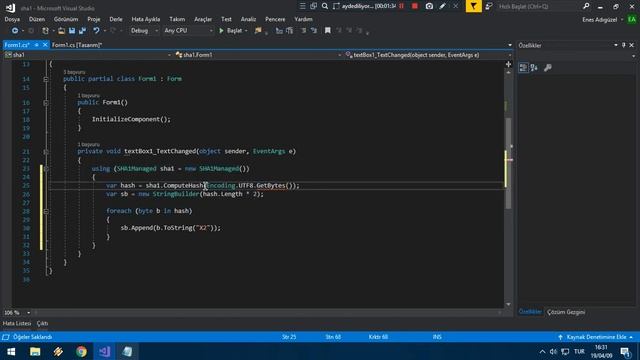Collapse the textBox1_TextChanged method block

46,152
